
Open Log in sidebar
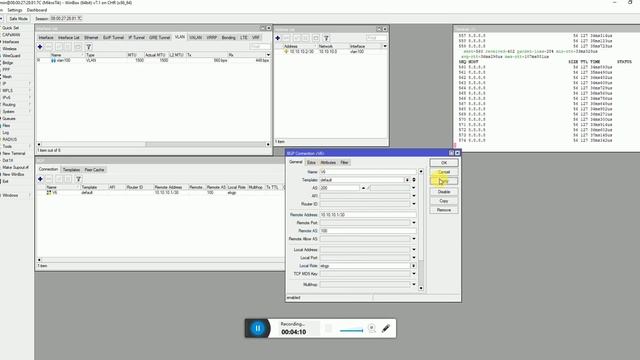pyautogui.click(x=6, y=132)
